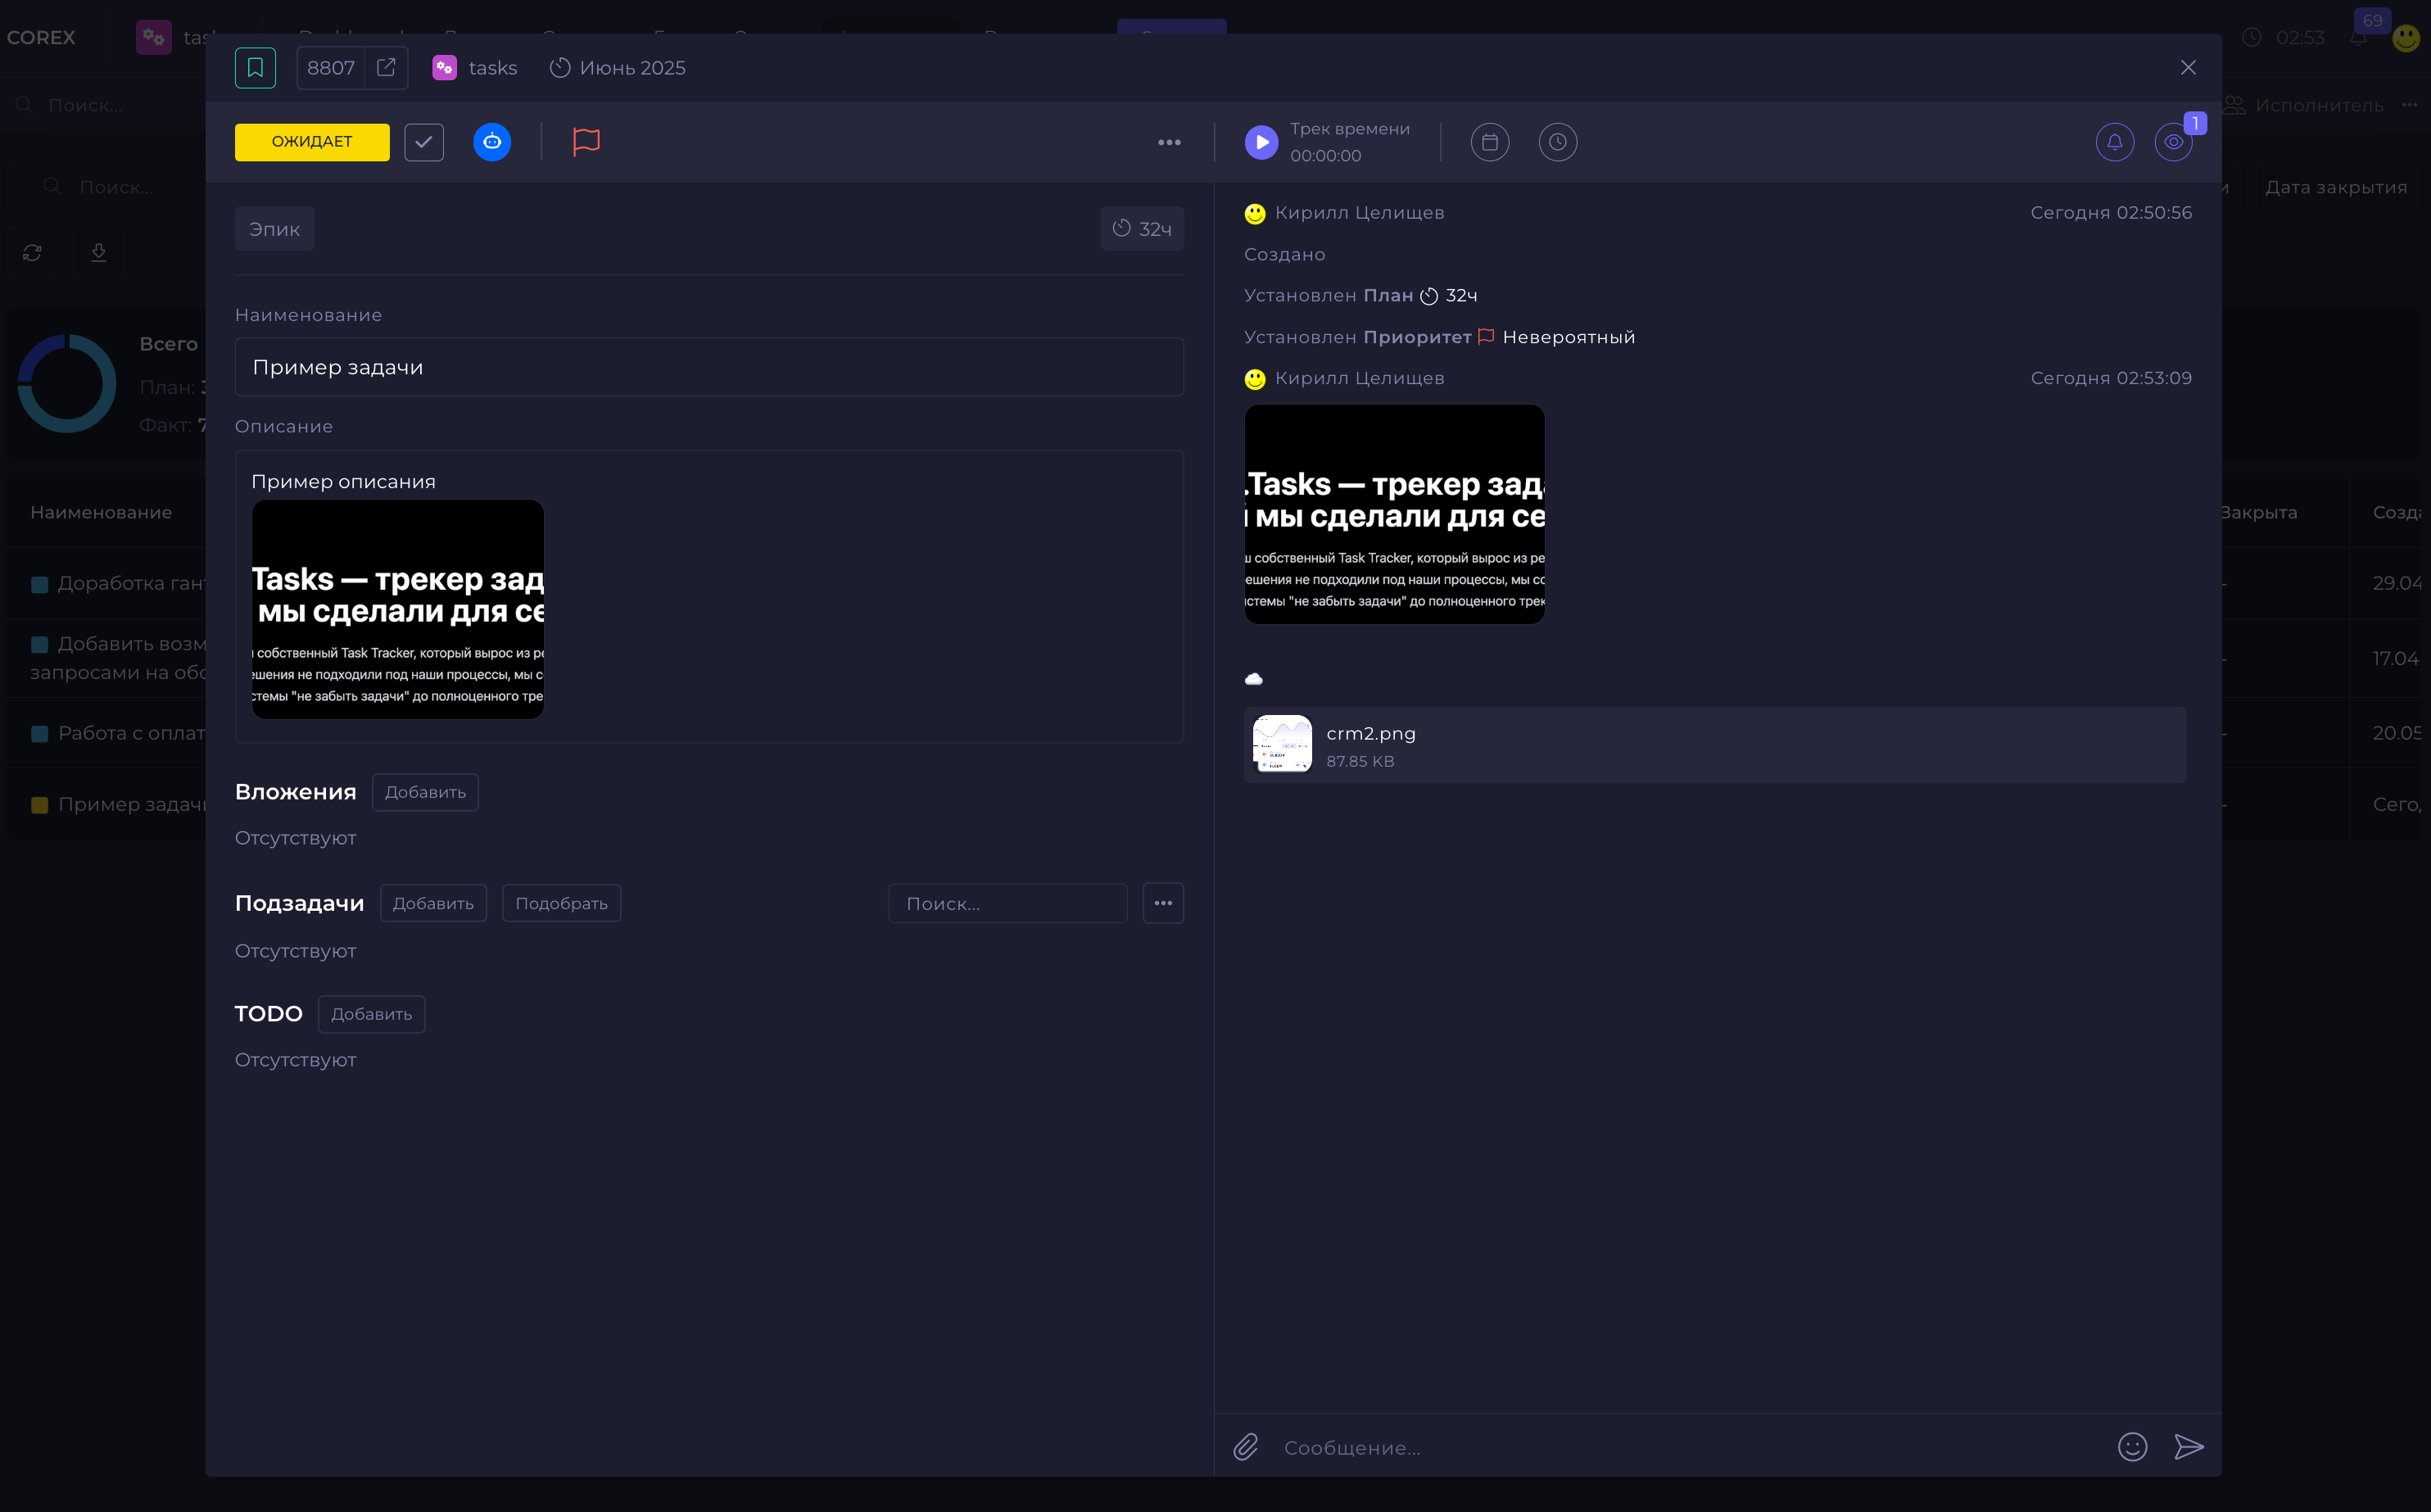Viewport: 2431px width, 1512px height.
Task: Focus the subtasks search field
Action: coord(1007,903)
